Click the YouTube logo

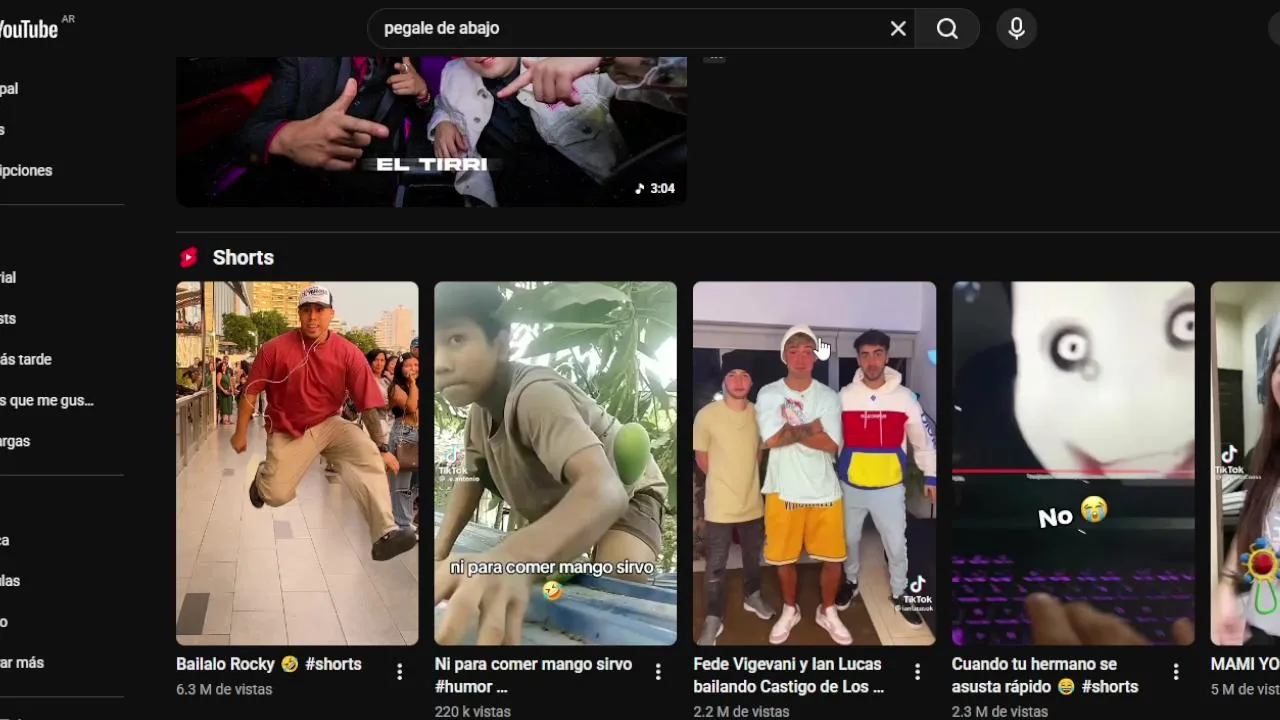(x=28, y=29)
